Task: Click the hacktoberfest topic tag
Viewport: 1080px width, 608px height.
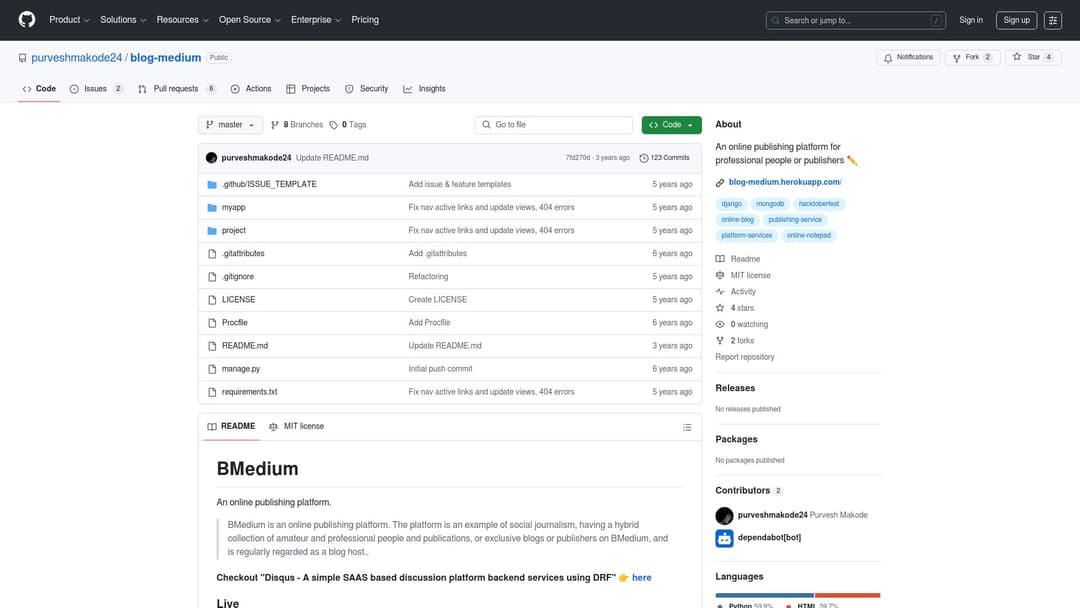Action: point(819,205)
